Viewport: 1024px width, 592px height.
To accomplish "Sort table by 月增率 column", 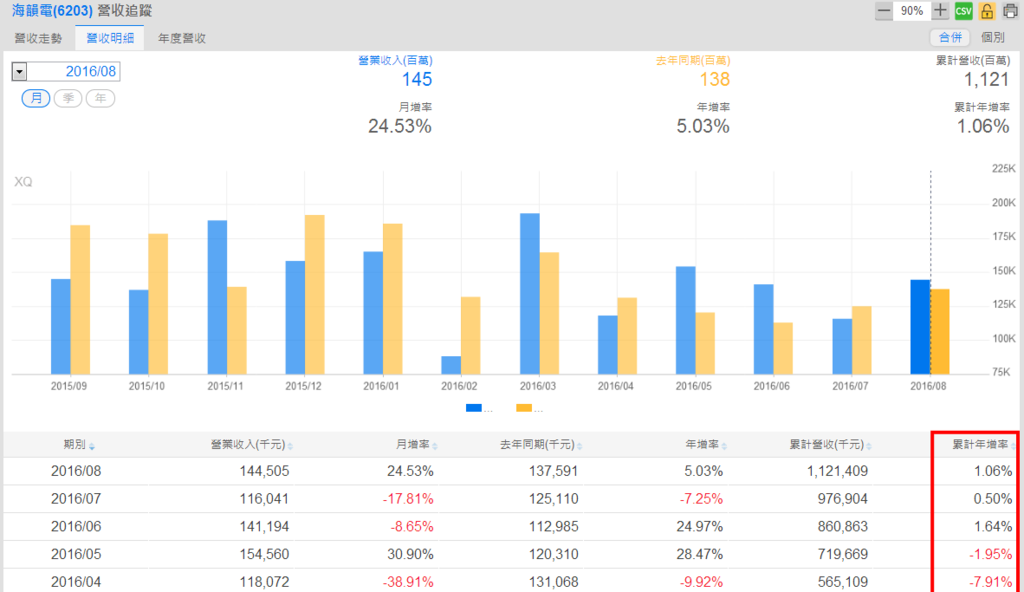I will pyautogui.click(x=416, y=445).
